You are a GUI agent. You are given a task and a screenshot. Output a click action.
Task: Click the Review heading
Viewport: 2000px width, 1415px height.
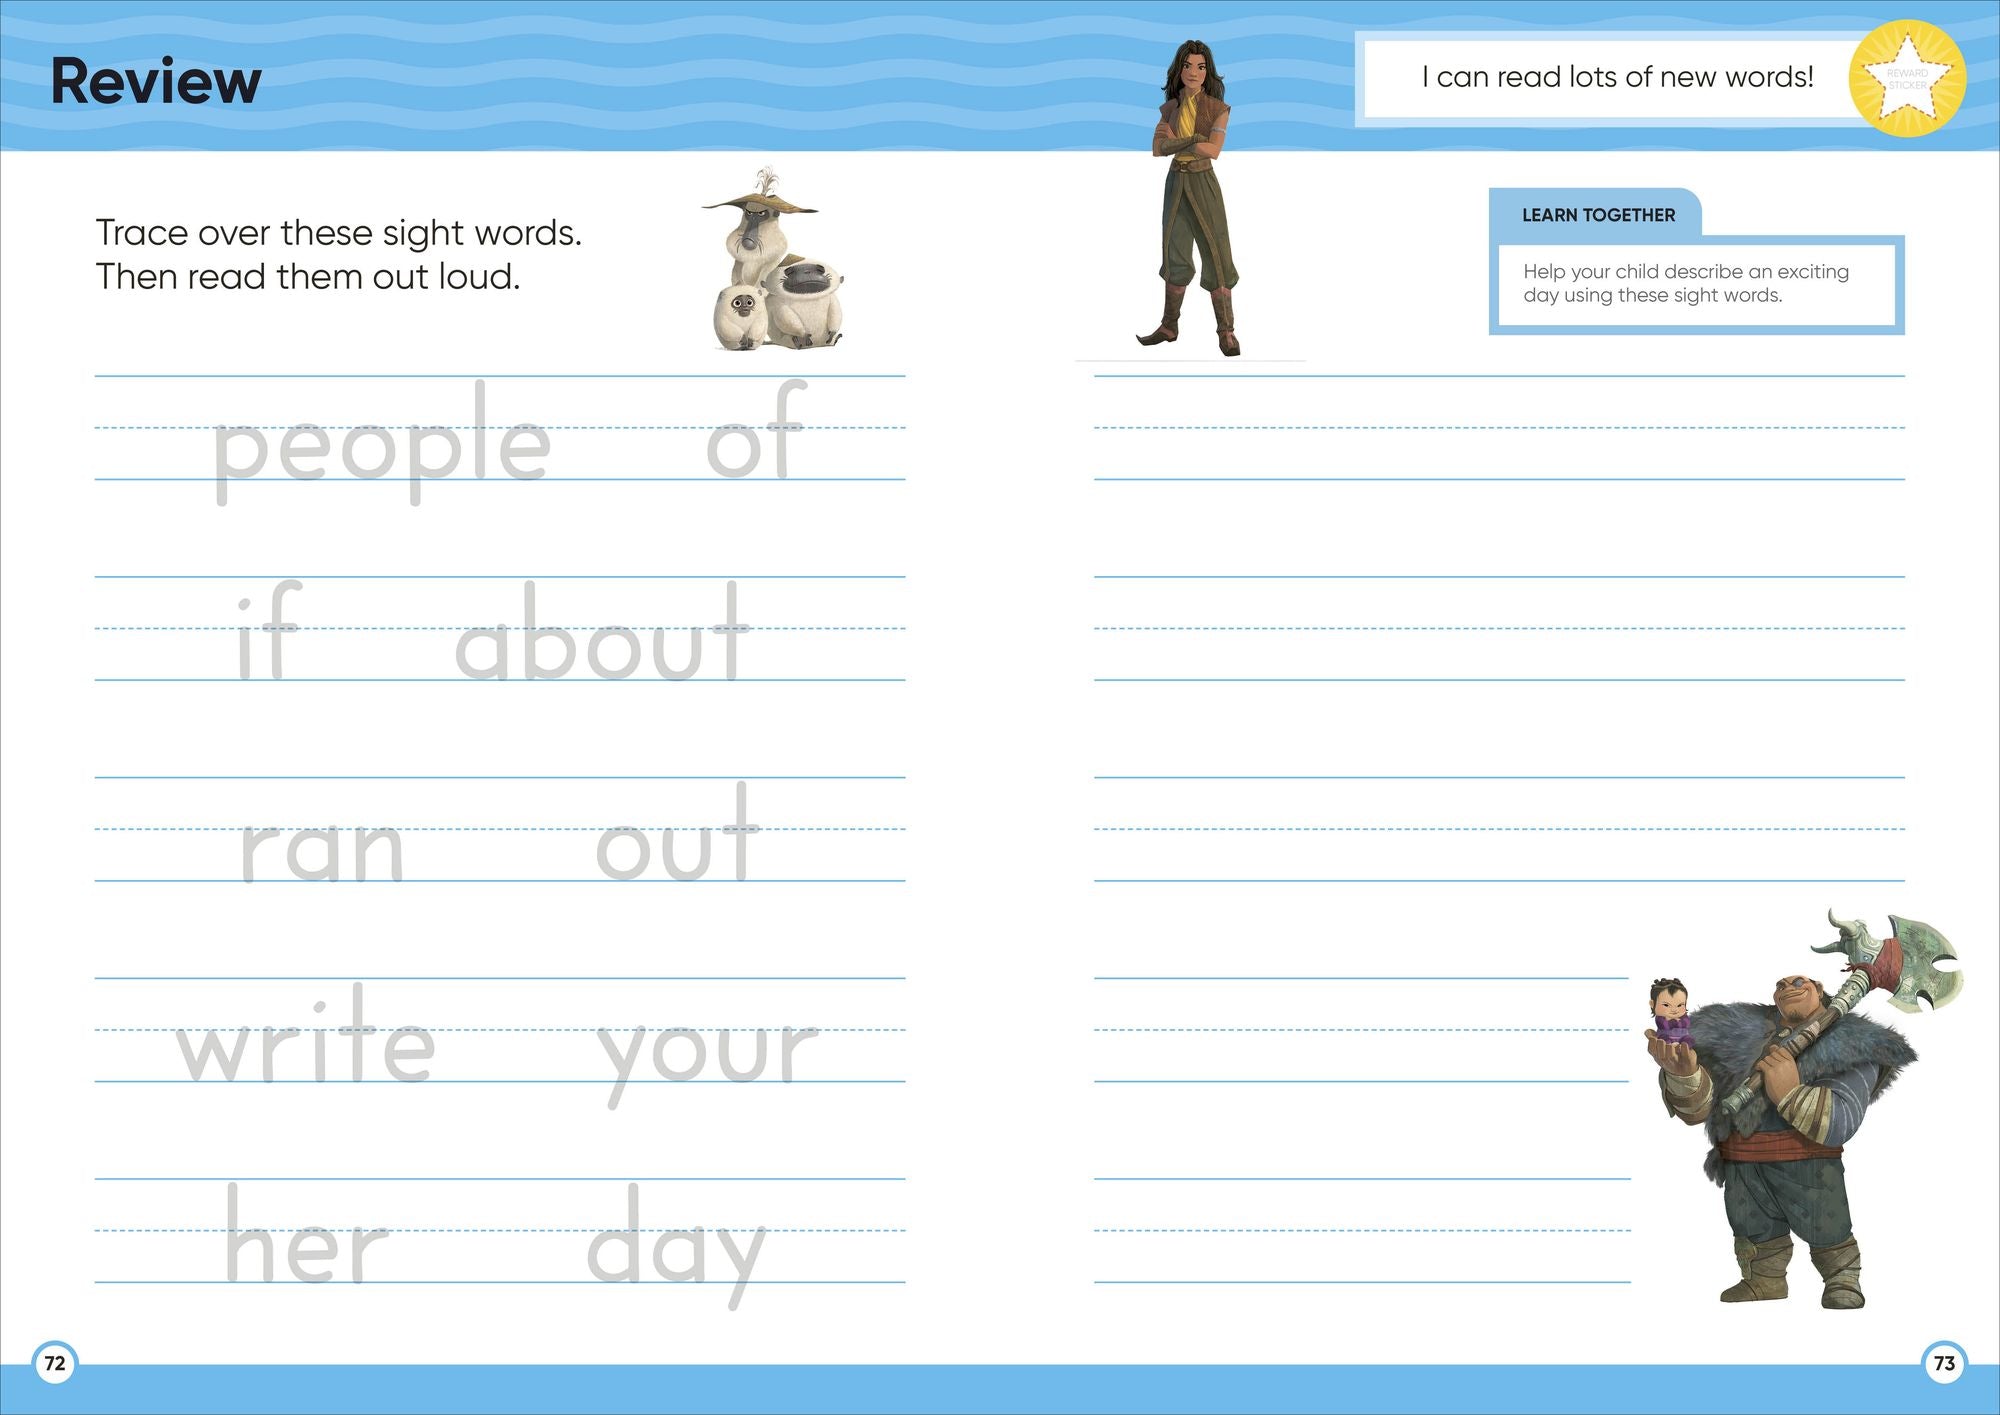pos(156,82)
